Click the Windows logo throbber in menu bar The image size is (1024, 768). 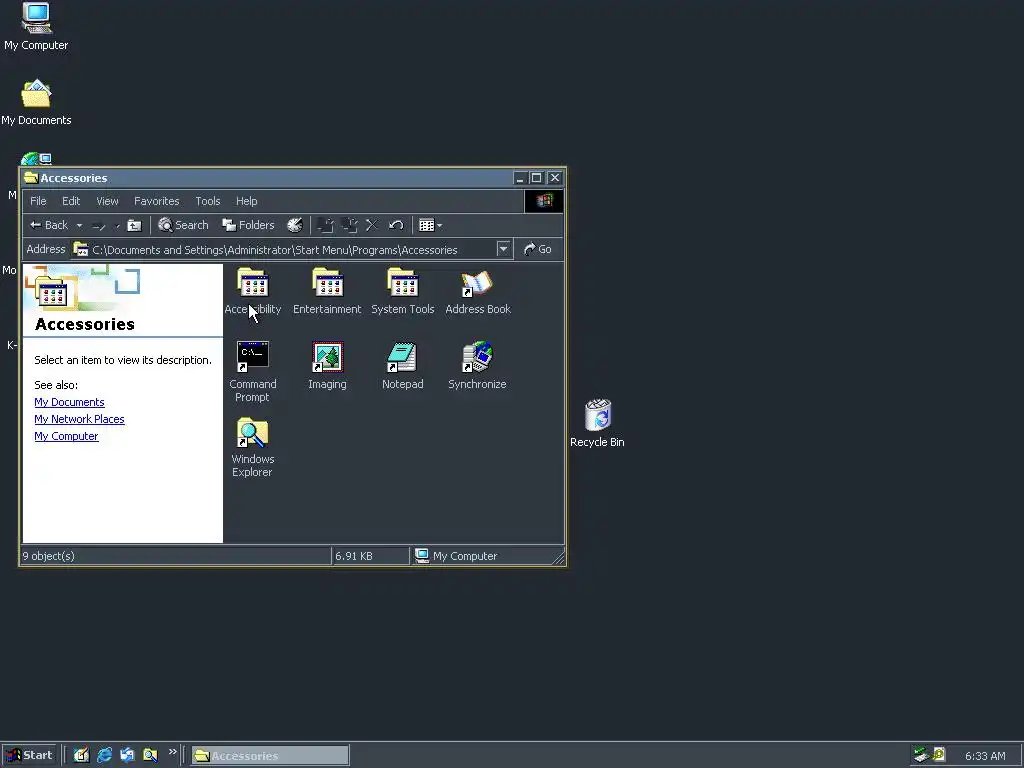coord(544,201)
